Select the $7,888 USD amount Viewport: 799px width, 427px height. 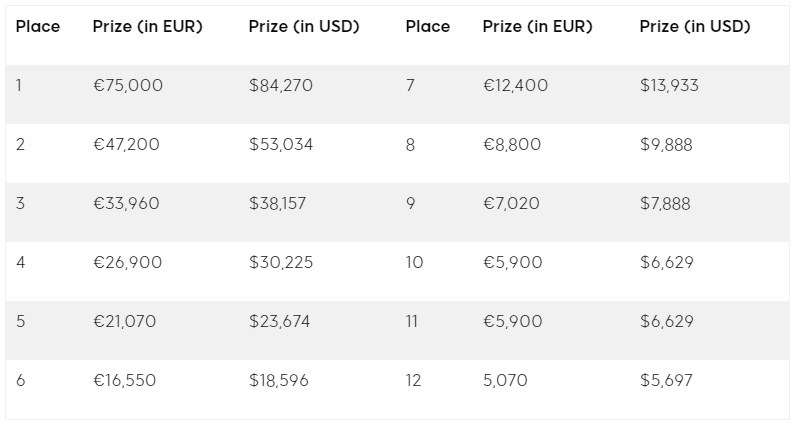[665, 204]
